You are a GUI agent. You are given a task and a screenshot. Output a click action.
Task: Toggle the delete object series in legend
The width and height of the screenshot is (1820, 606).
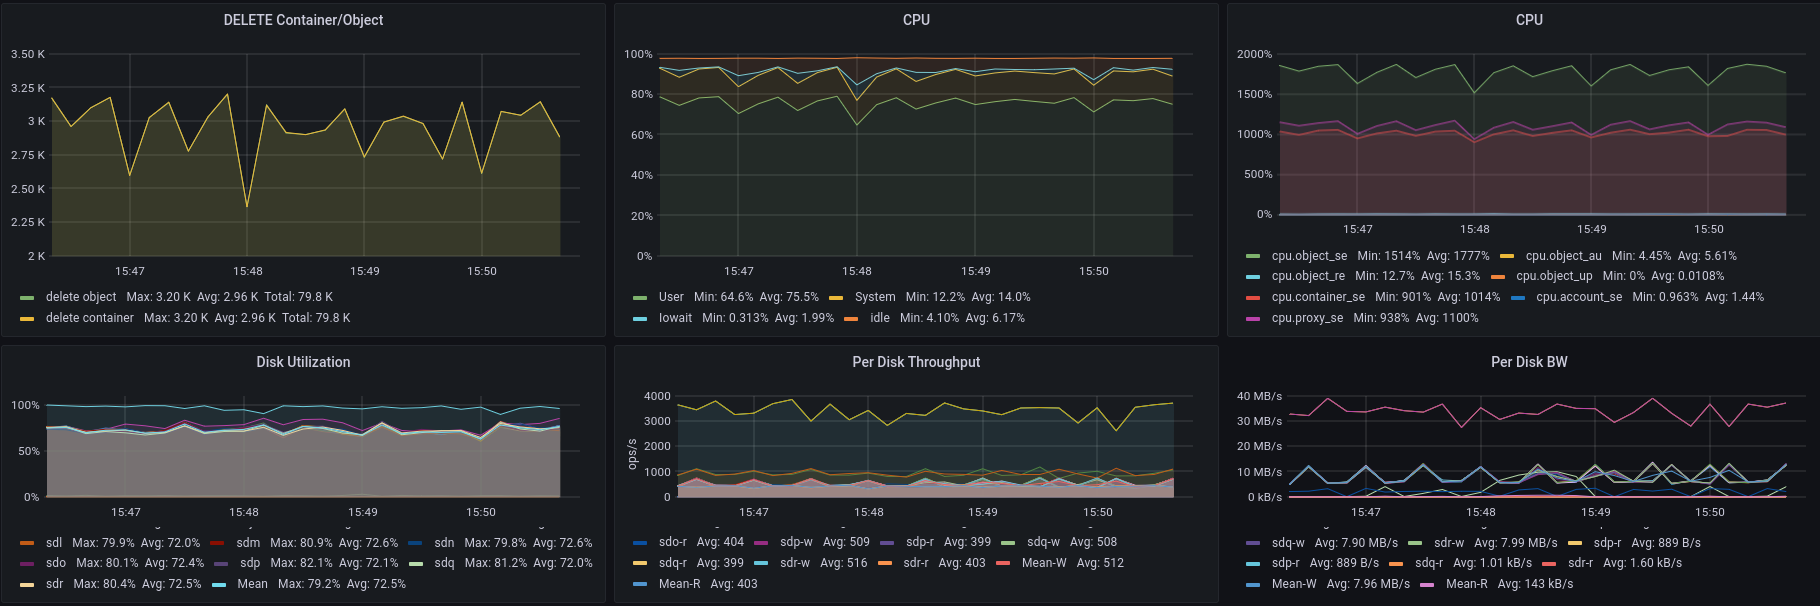(81, 297)
